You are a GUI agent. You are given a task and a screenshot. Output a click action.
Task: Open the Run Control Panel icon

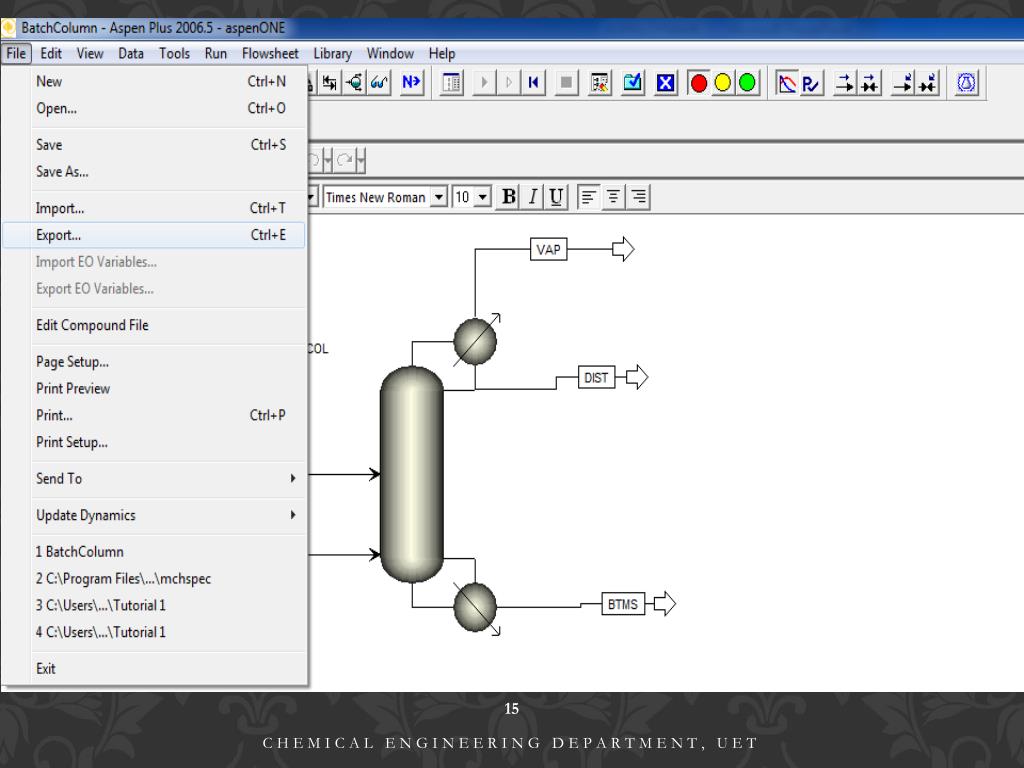coord(600,83)
